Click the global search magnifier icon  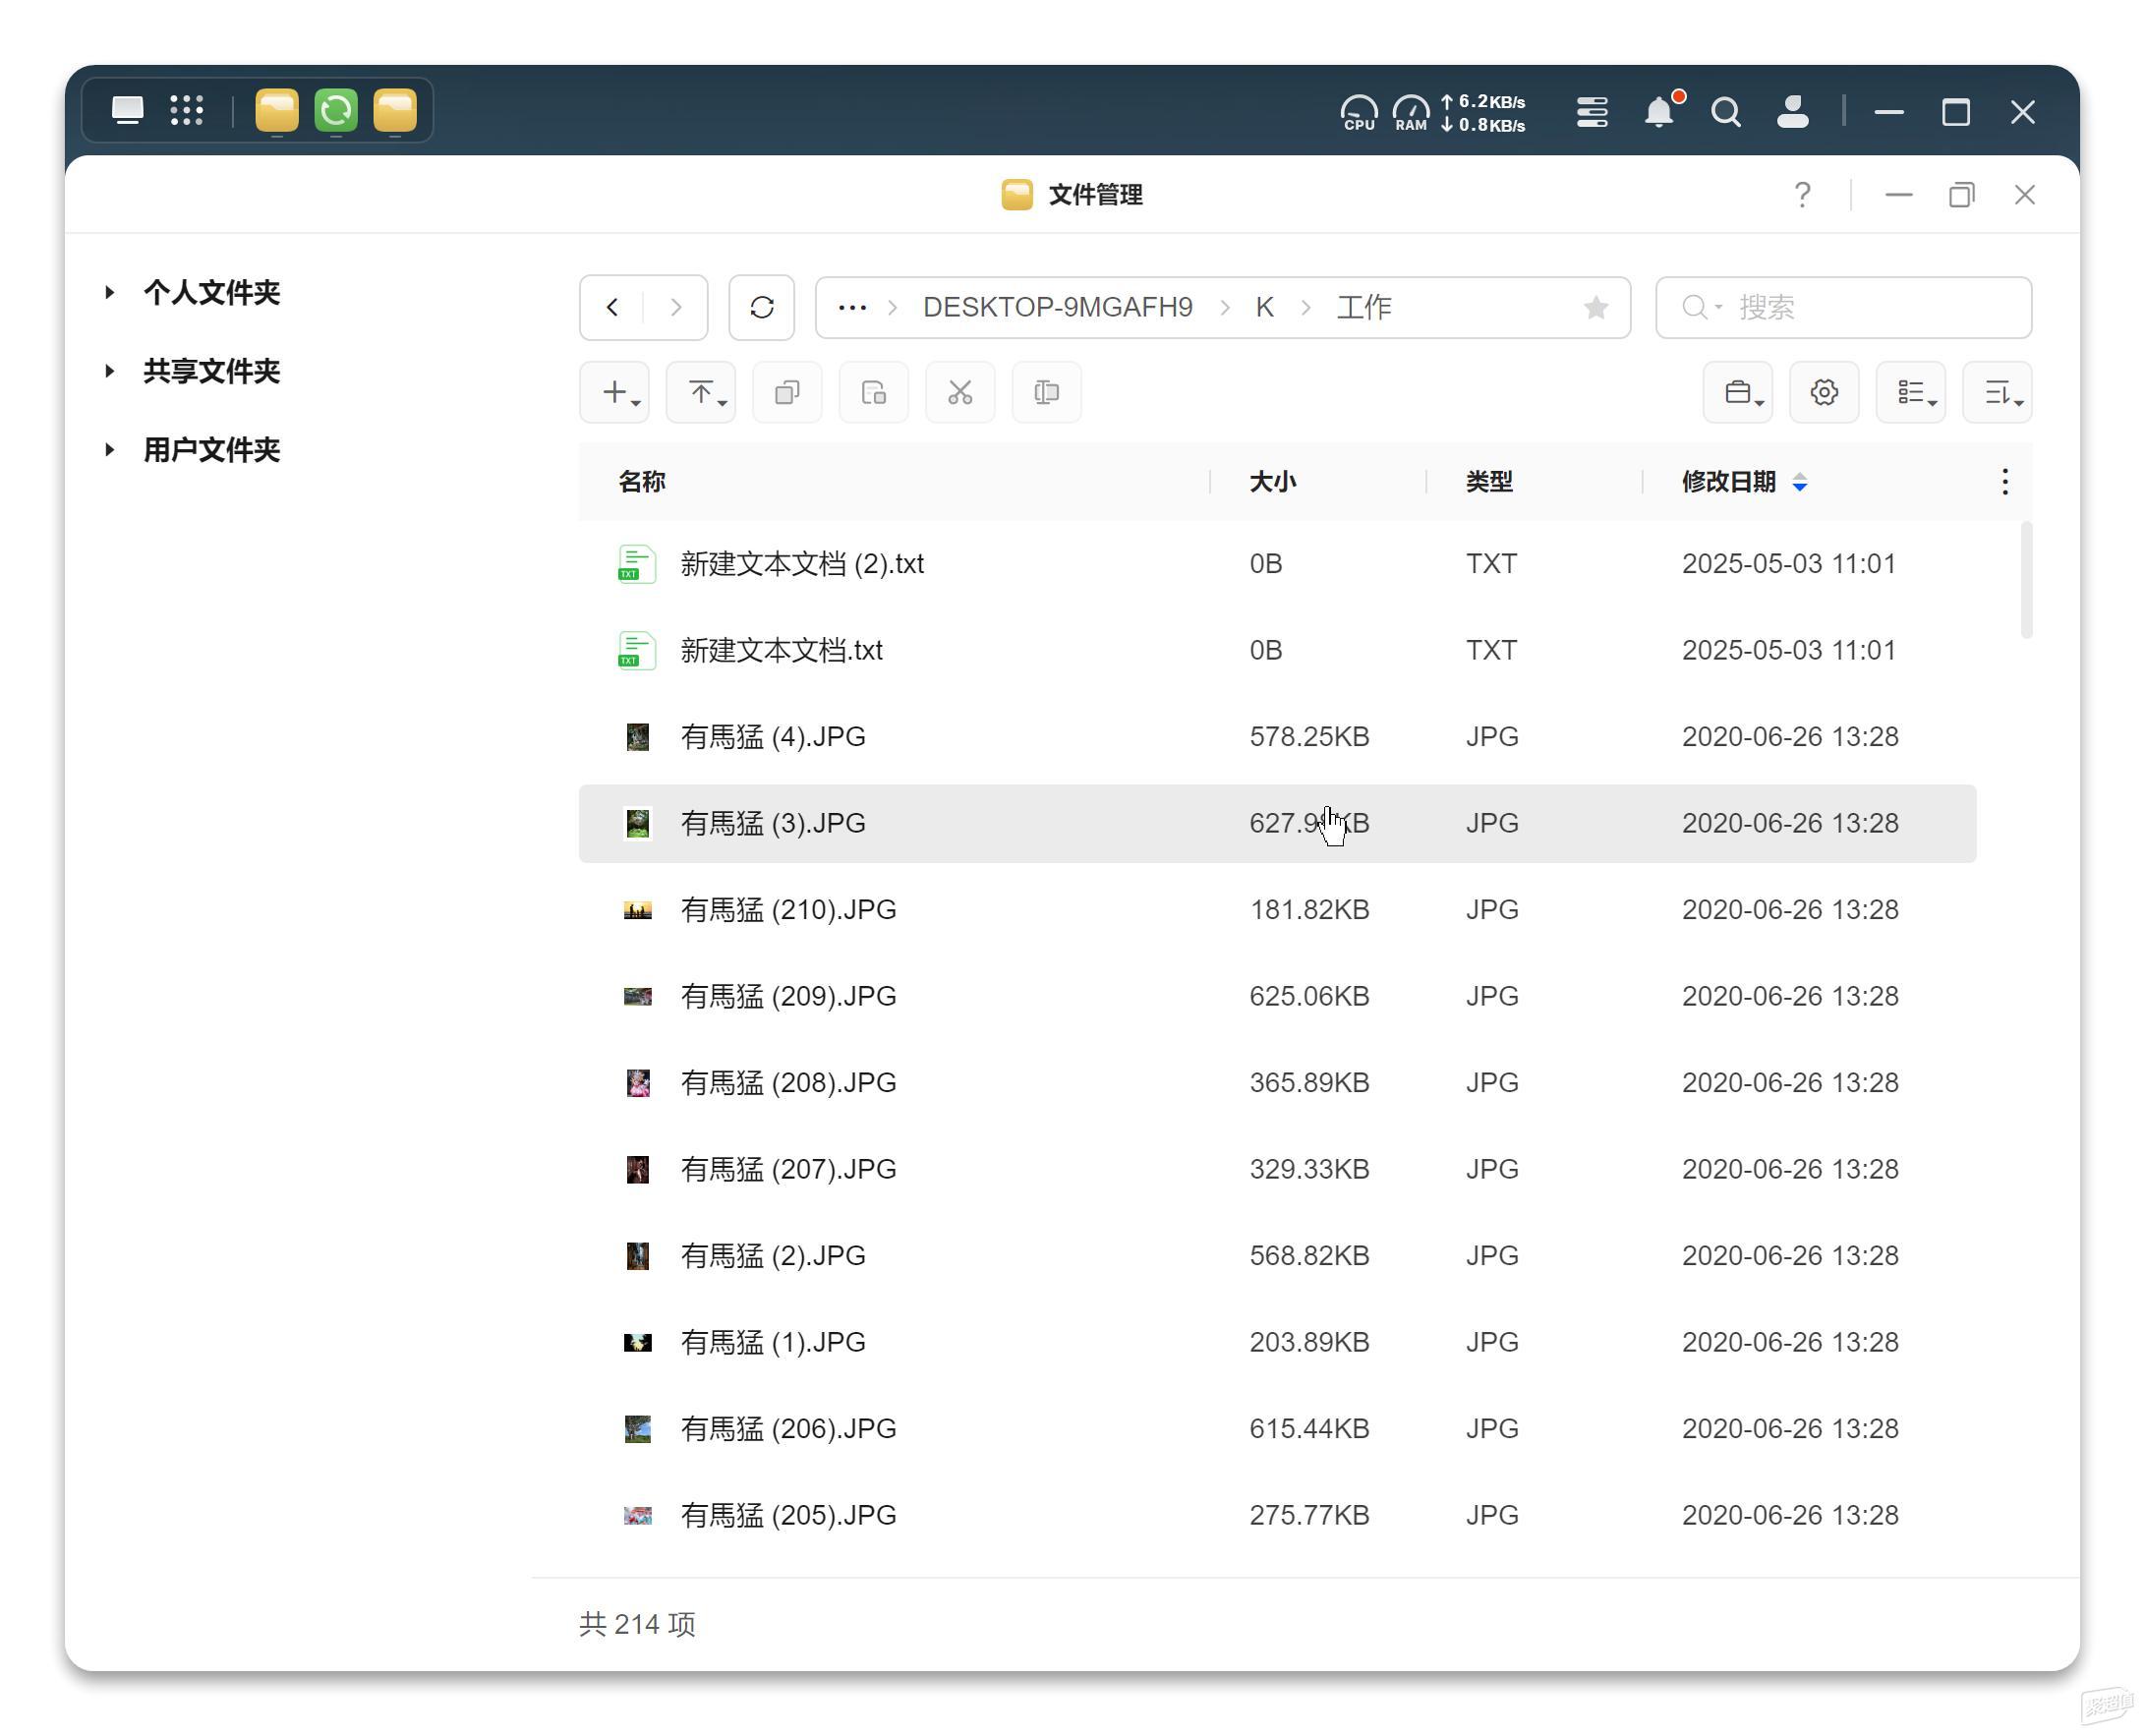click(x=1725, y=111)
